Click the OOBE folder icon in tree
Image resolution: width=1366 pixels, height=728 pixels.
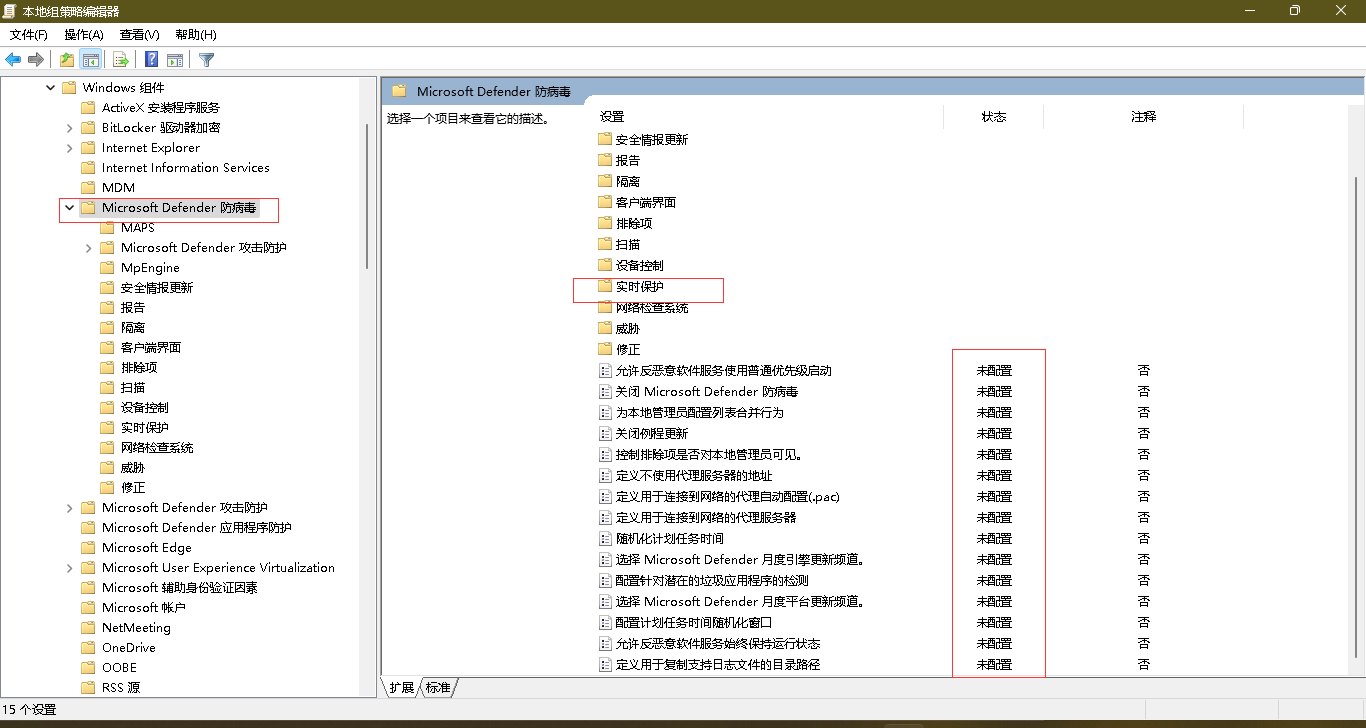click(88, 667)
